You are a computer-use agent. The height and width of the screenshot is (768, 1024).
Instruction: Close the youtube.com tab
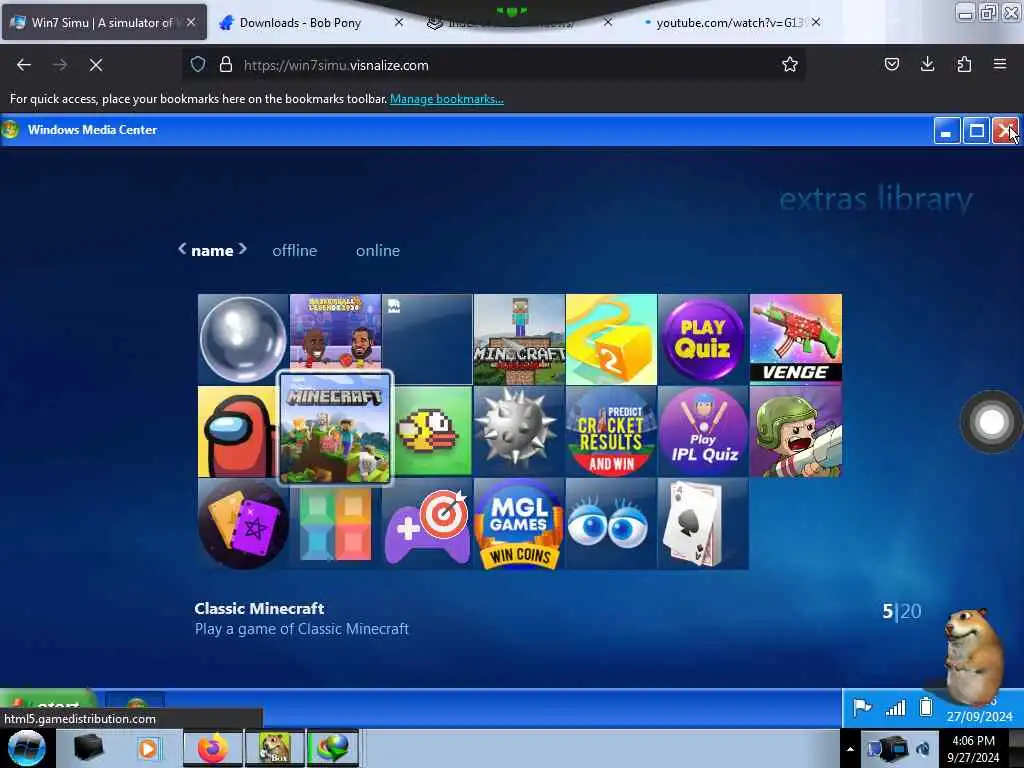point(816,22)
